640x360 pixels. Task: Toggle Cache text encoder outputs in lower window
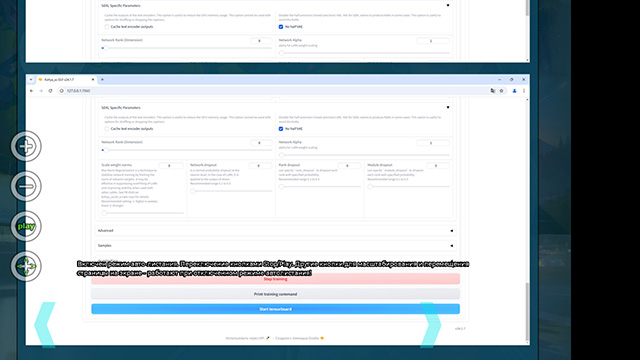coord(107,129)
